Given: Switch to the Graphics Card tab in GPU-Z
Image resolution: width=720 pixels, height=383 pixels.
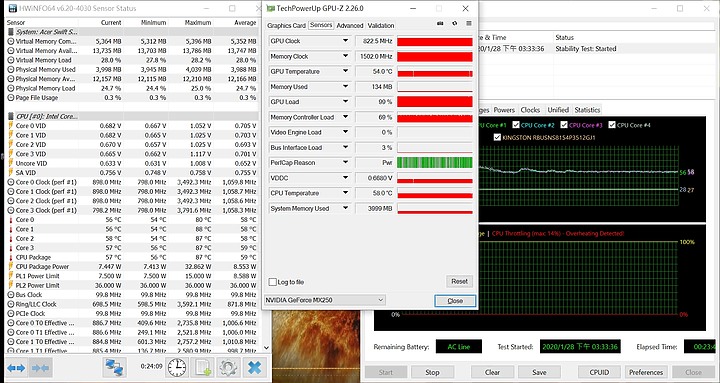Looking at the screenshot, I should tap(286, 25).
